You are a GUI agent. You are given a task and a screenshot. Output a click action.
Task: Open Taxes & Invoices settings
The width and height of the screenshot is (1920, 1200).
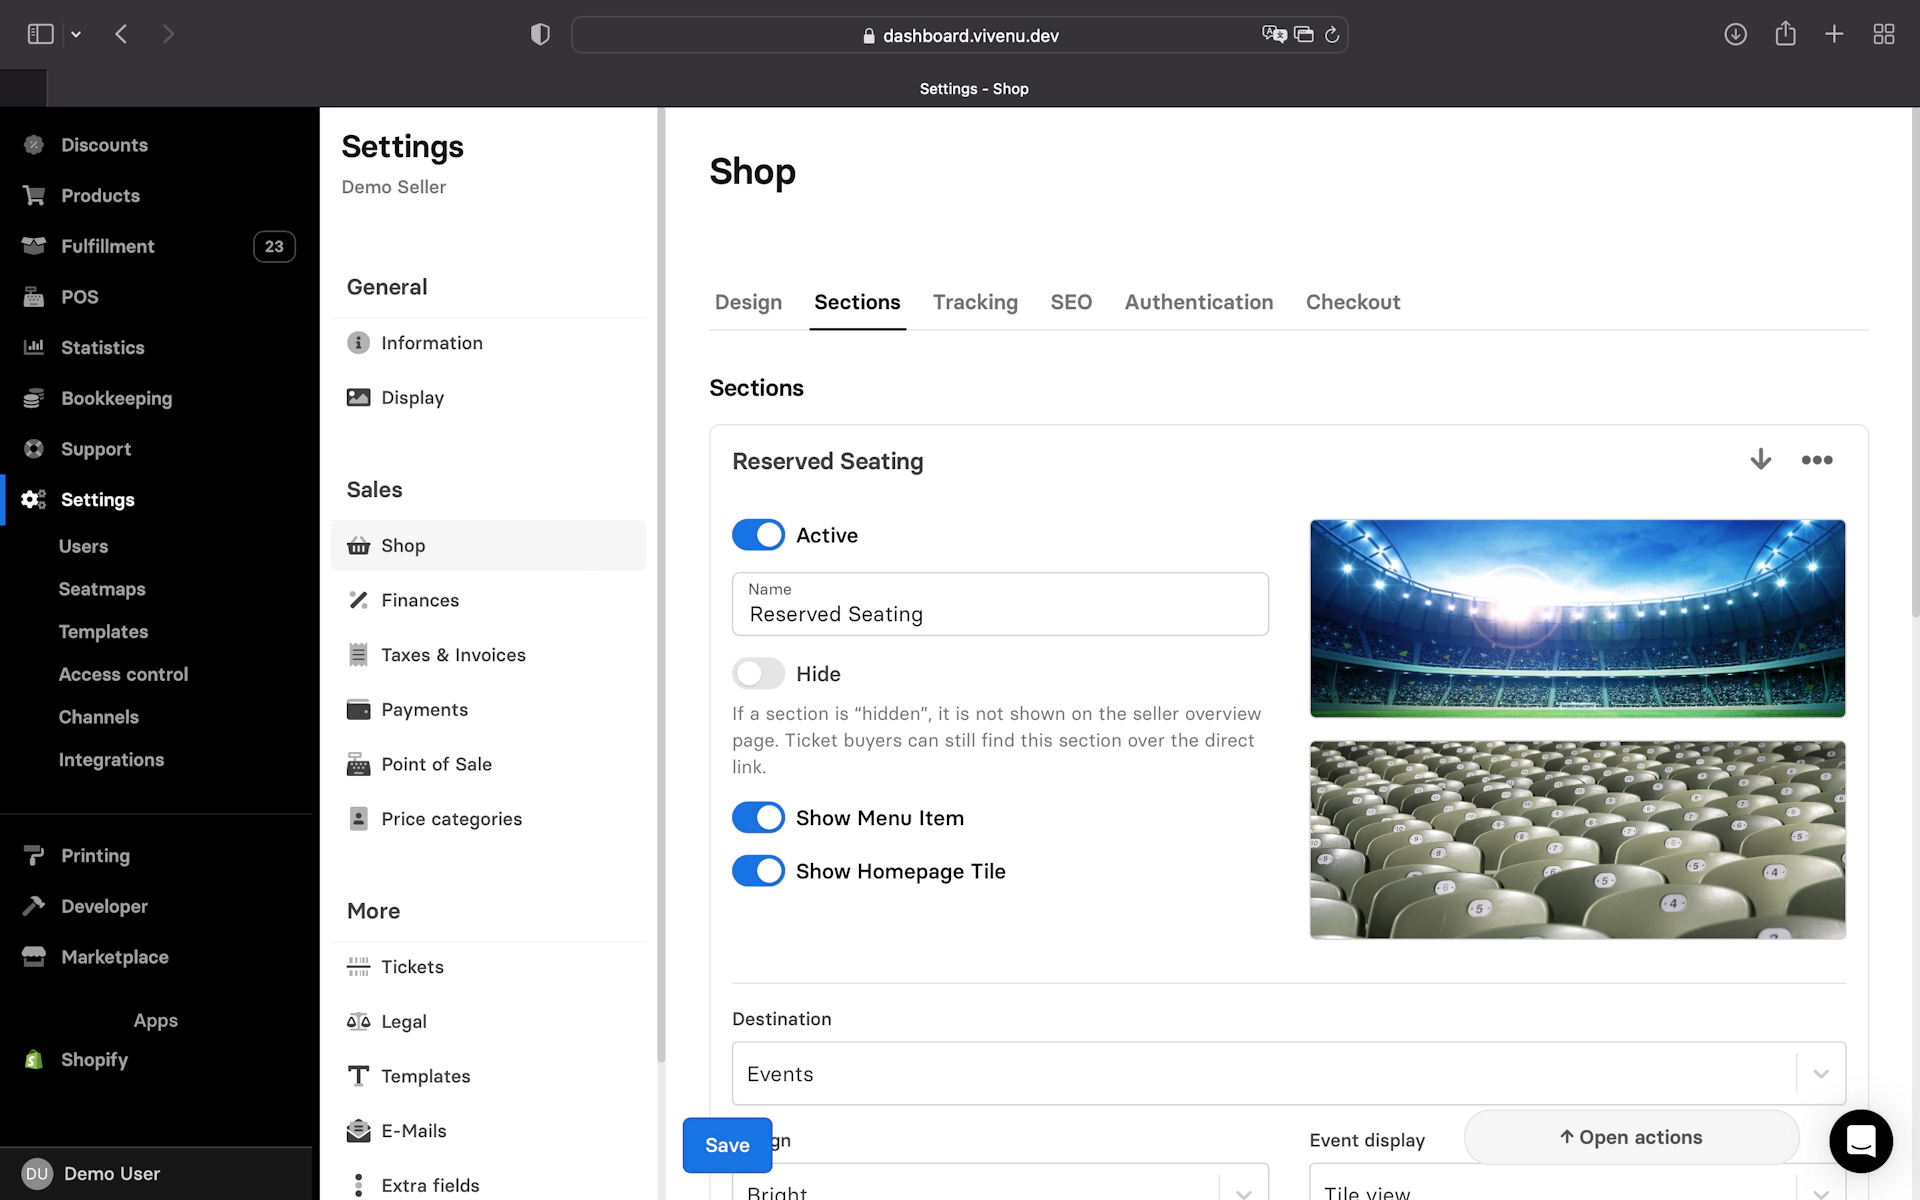click(453, 655)
